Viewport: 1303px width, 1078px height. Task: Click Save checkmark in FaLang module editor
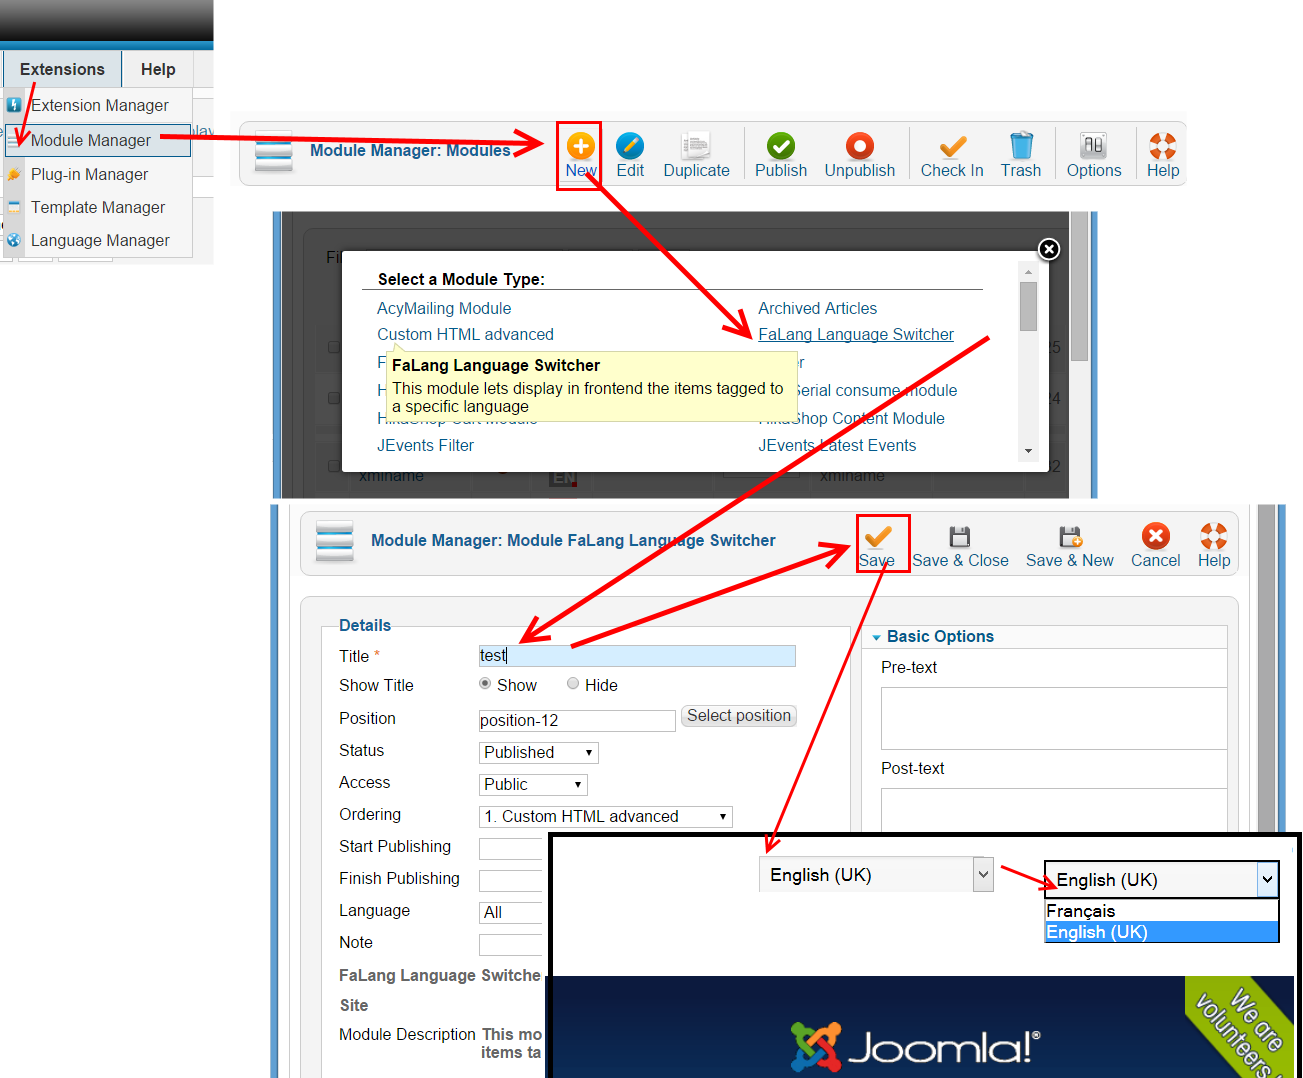point(878,536)
